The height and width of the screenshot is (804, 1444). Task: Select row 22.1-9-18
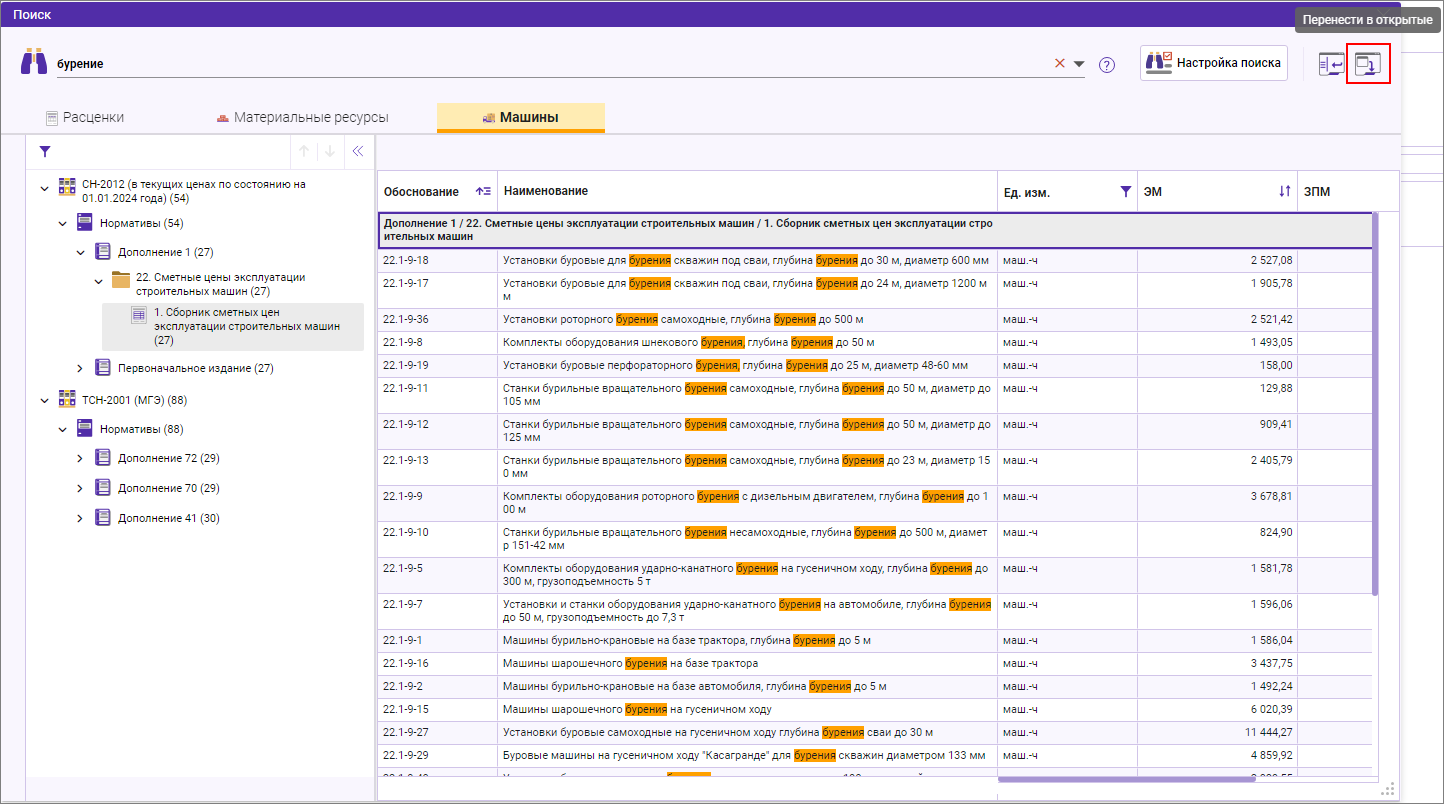coord(876,260)
